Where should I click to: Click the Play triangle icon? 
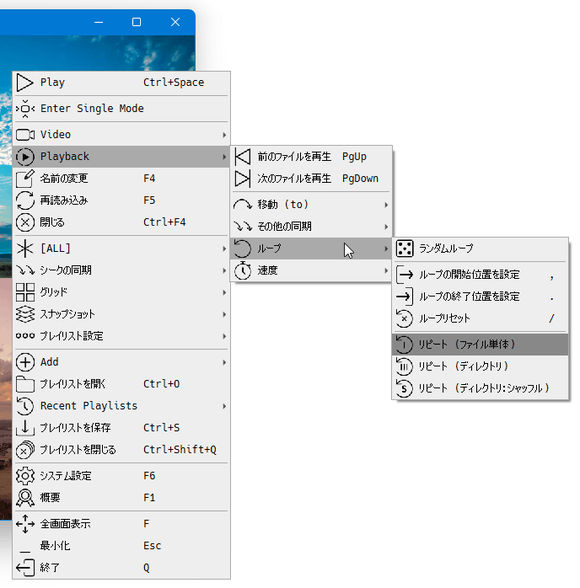(25, 83)
